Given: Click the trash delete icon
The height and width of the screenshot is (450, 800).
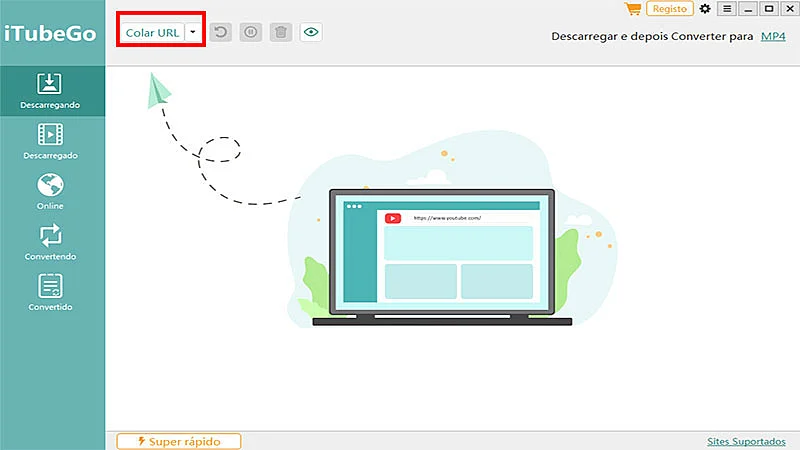Looking at the screenshot, I should tap(281, 32).
